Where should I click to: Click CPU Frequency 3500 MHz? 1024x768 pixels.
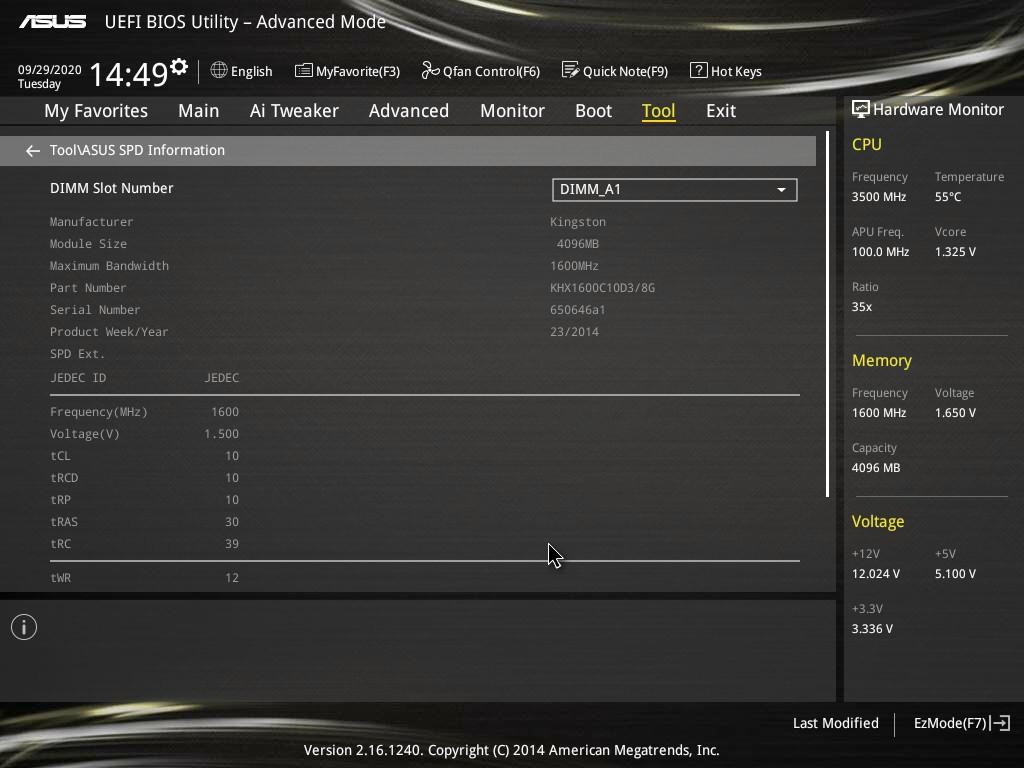click(879, 197)
